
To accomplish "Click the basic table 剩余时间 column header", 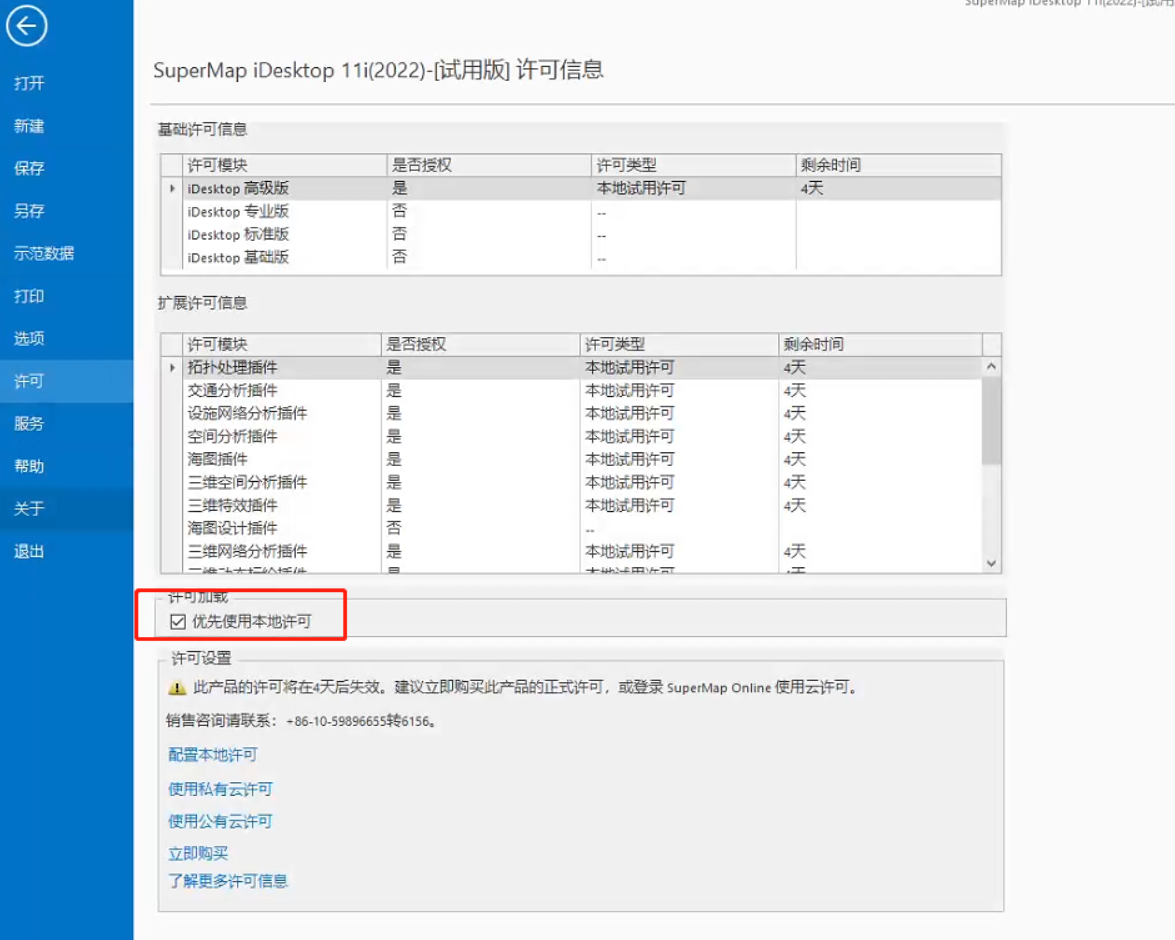I will coord(898,165).
